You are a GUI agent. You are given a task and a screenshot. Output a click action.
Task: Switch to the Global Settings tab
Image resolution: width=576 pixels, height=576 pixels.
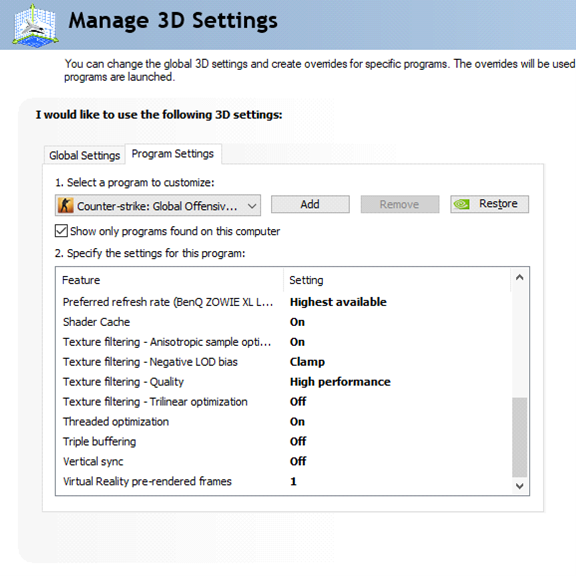coord(84,155)
